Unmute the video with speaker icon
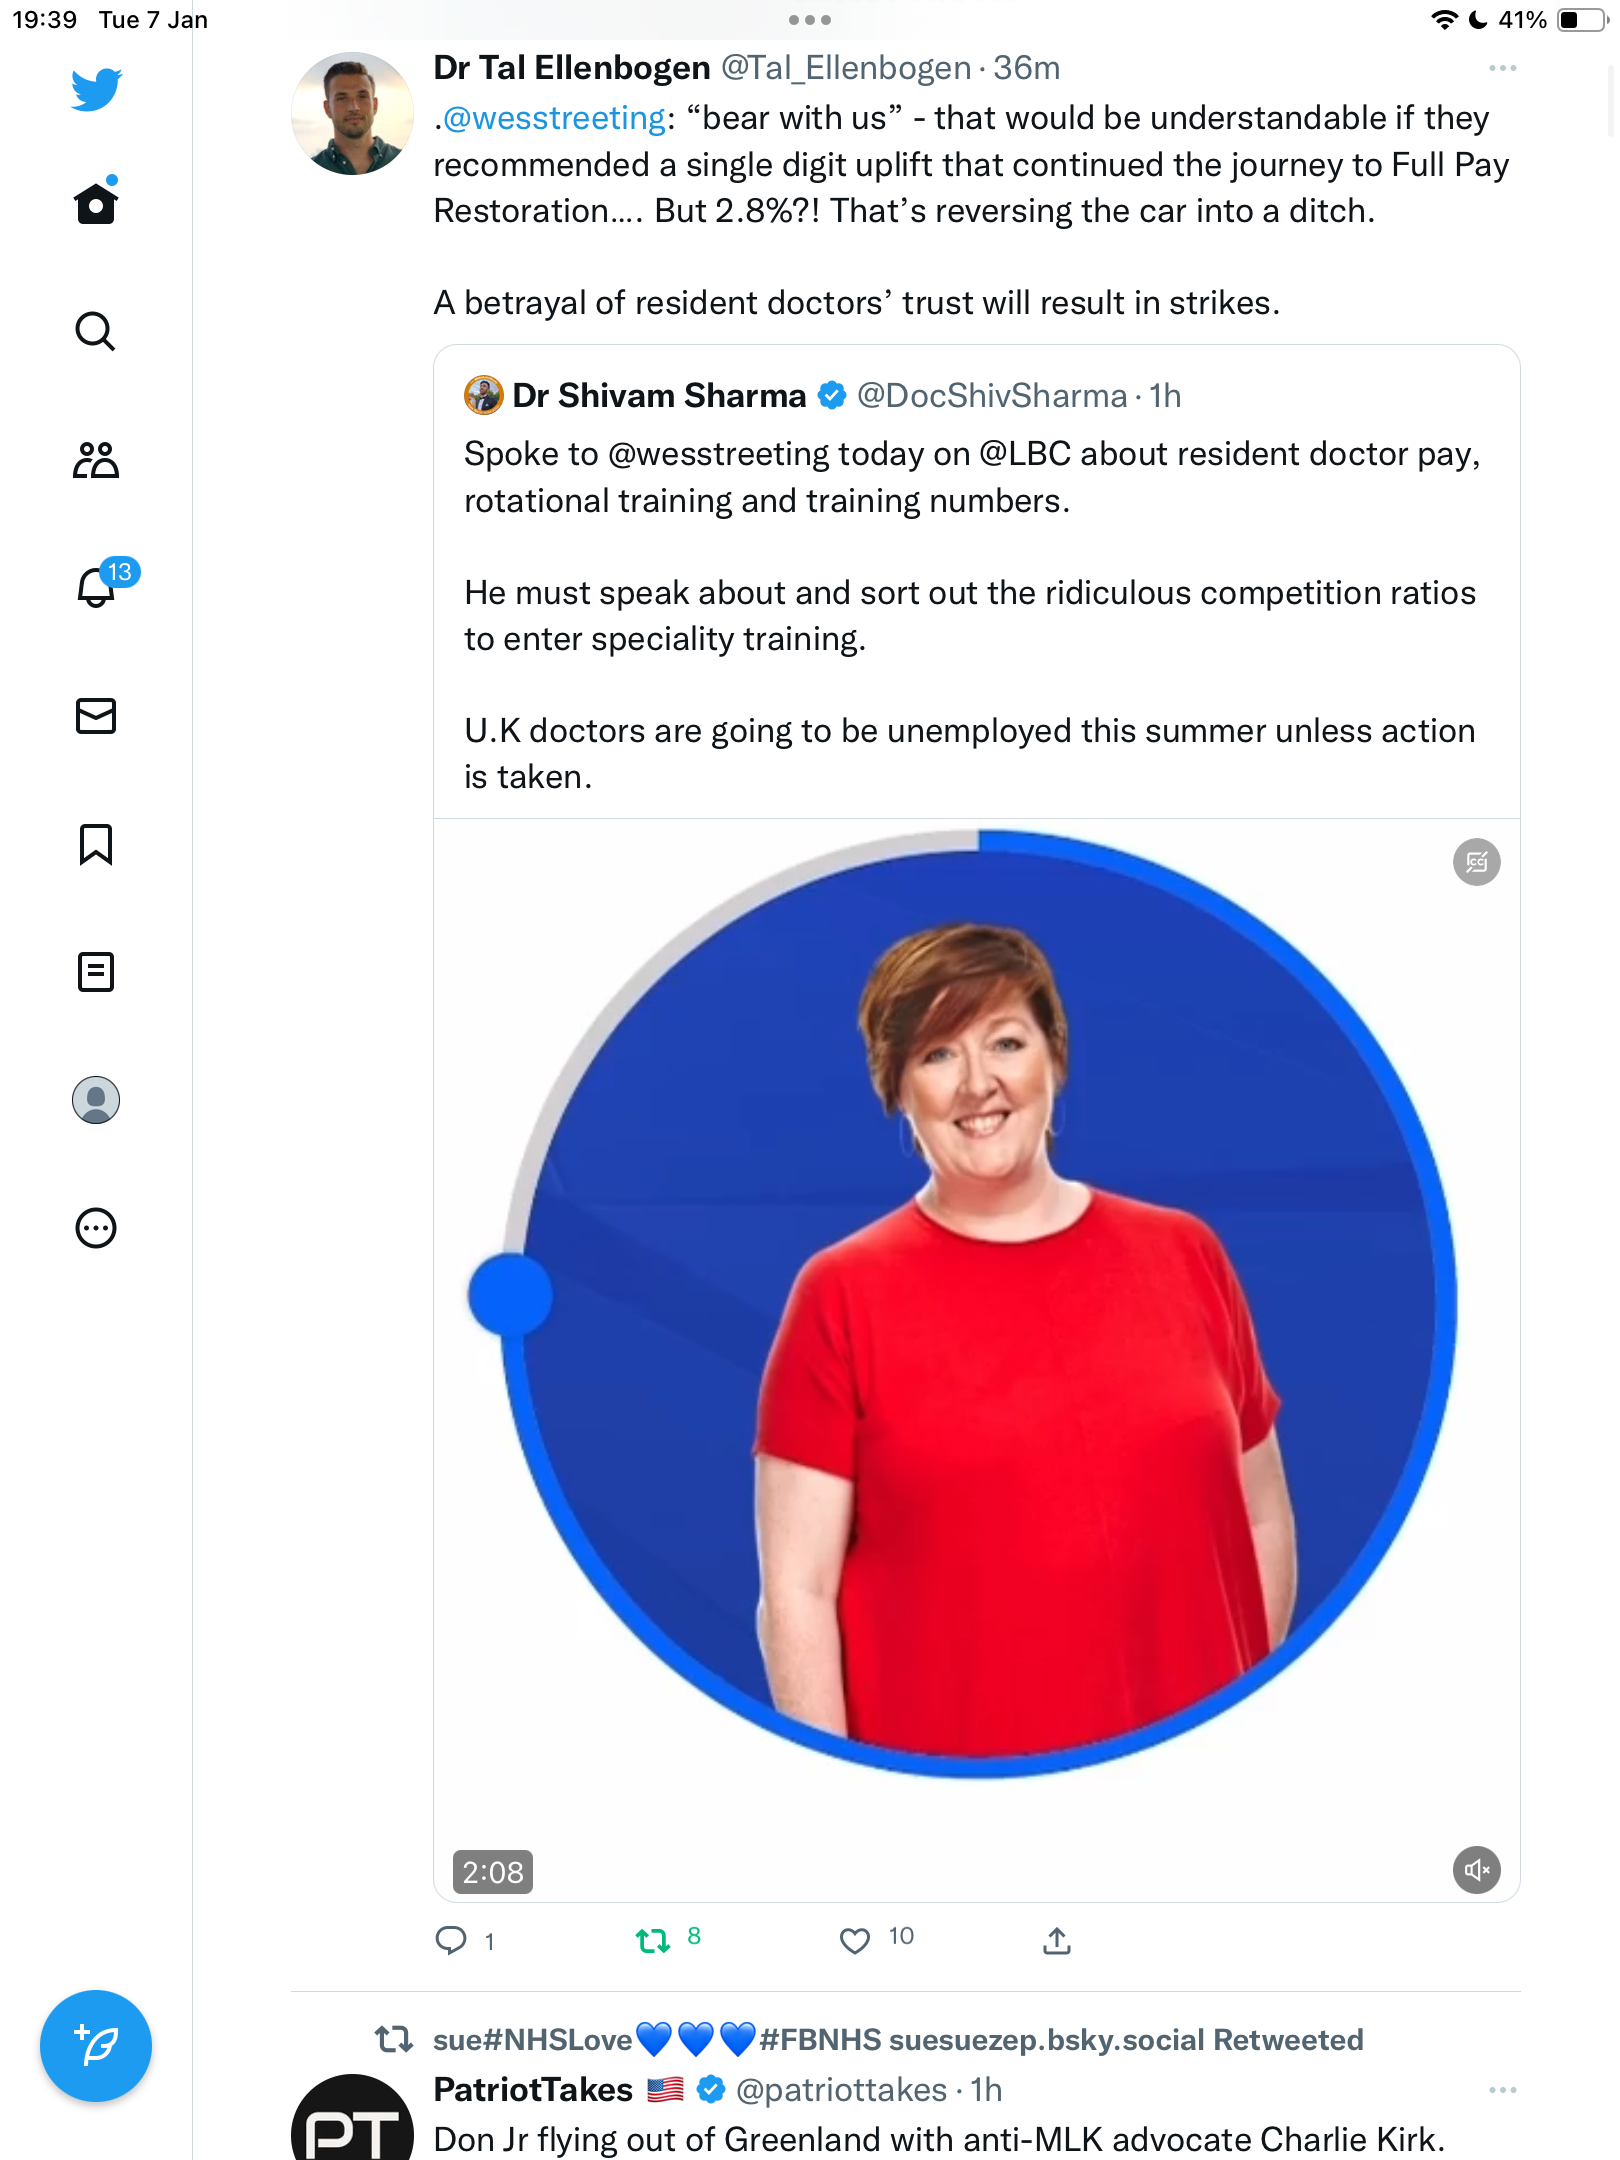The height and width of the screenshot is (2160, 1620). [1476, 1869]
